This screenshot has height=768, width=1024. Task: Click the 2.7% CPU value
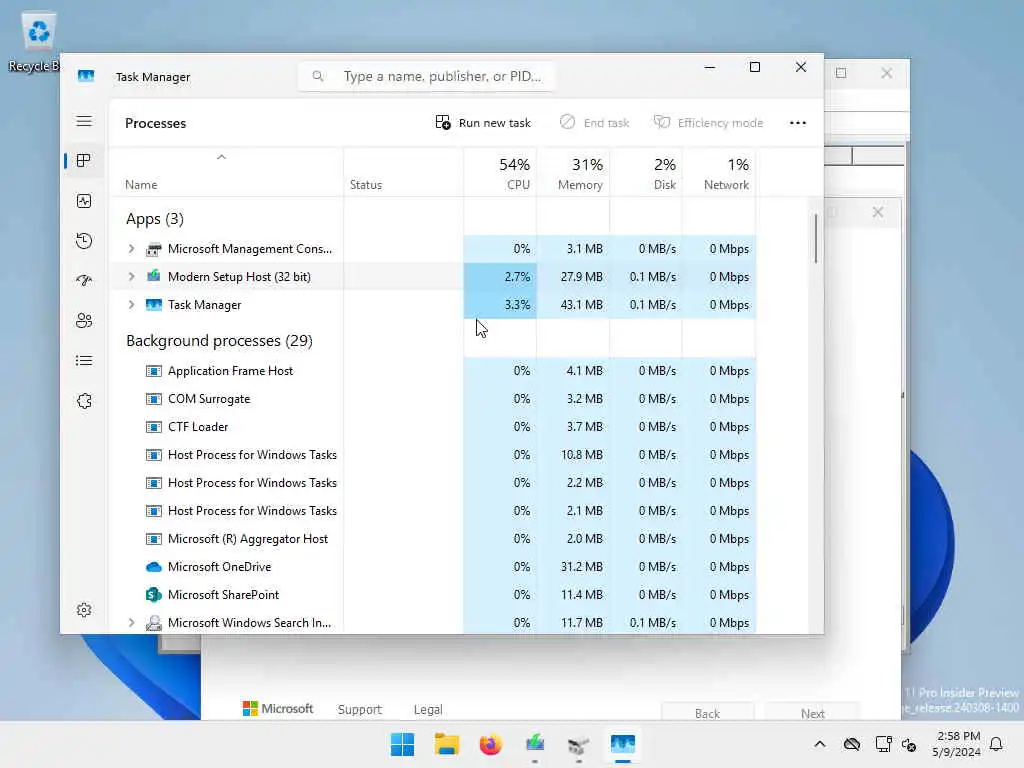coord(517,277)
